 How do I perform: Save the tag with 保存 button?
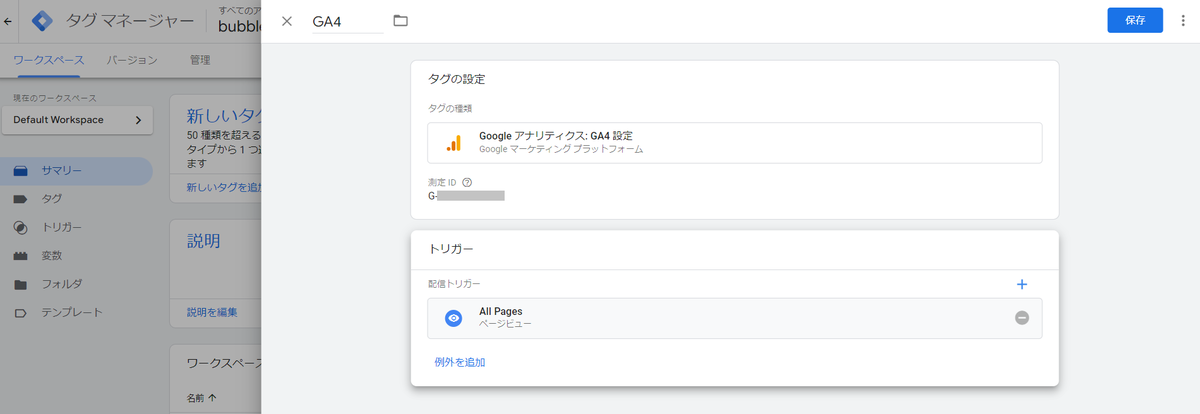(1135, 21)
